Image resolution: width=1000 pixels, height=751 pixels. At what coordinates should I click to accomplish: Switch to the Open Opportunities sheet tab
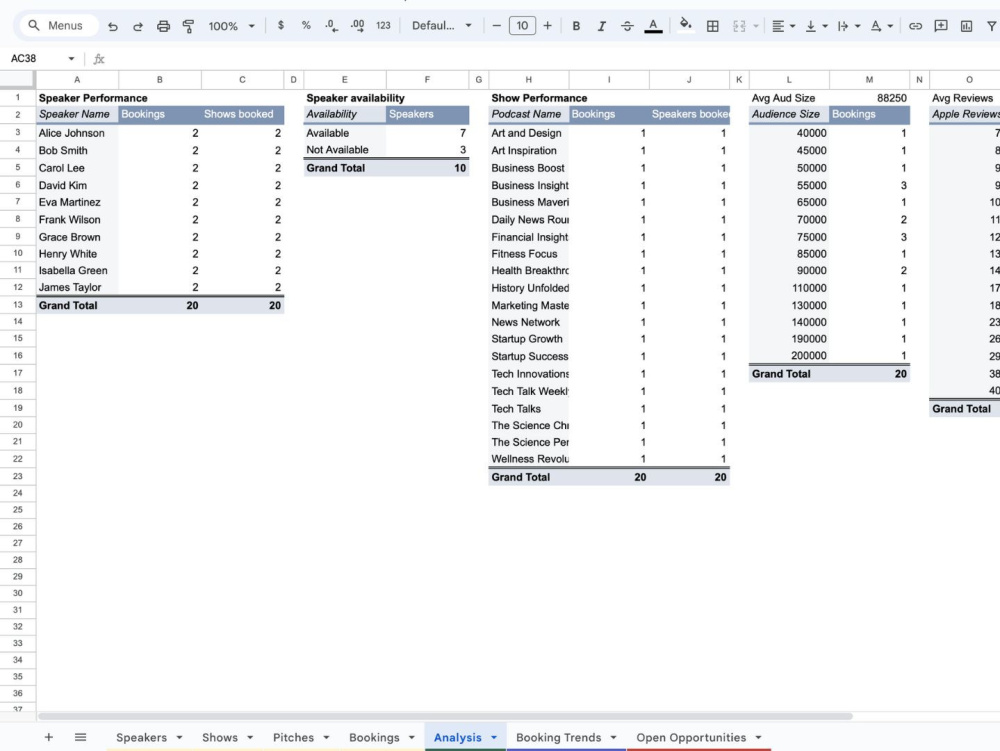coord(691,737)
